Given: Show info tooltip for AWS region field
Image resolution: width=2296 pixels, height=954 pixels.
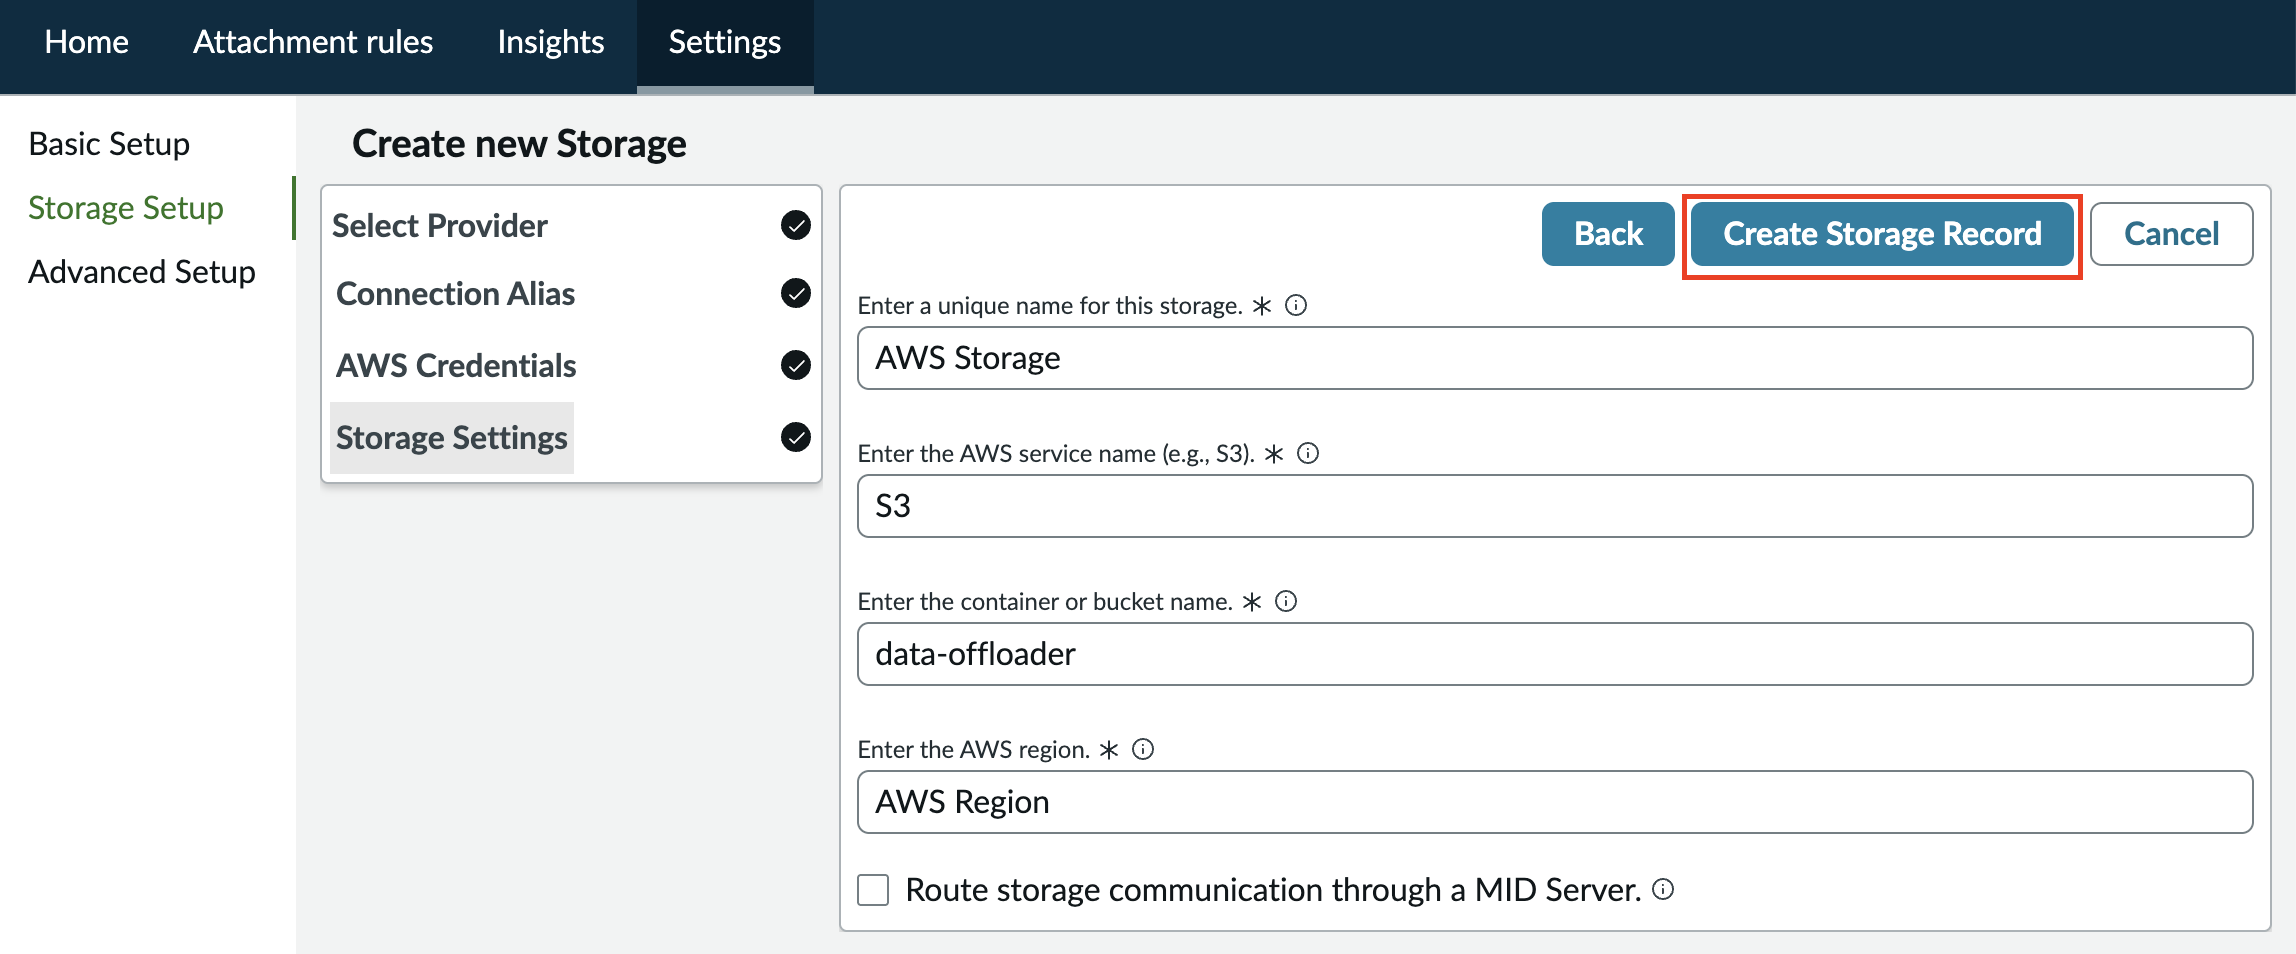Looking at the screenshot, I should click(1143, 749).
